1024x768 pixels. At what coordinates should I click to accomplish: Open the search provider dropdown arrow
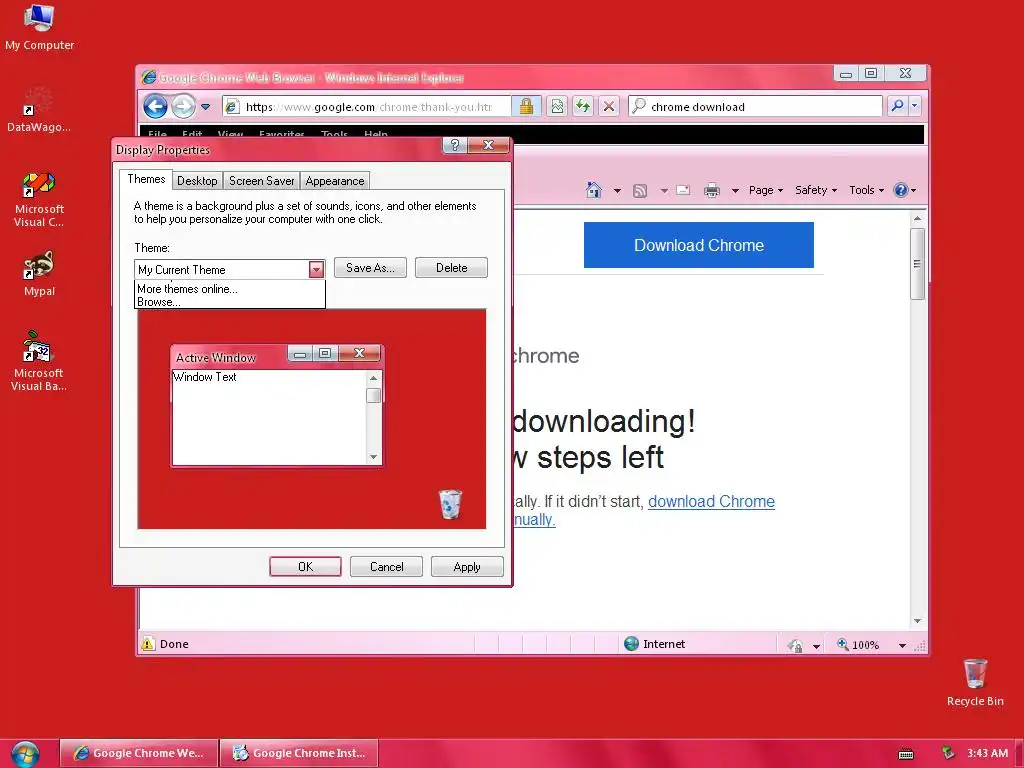click(914, 106)
